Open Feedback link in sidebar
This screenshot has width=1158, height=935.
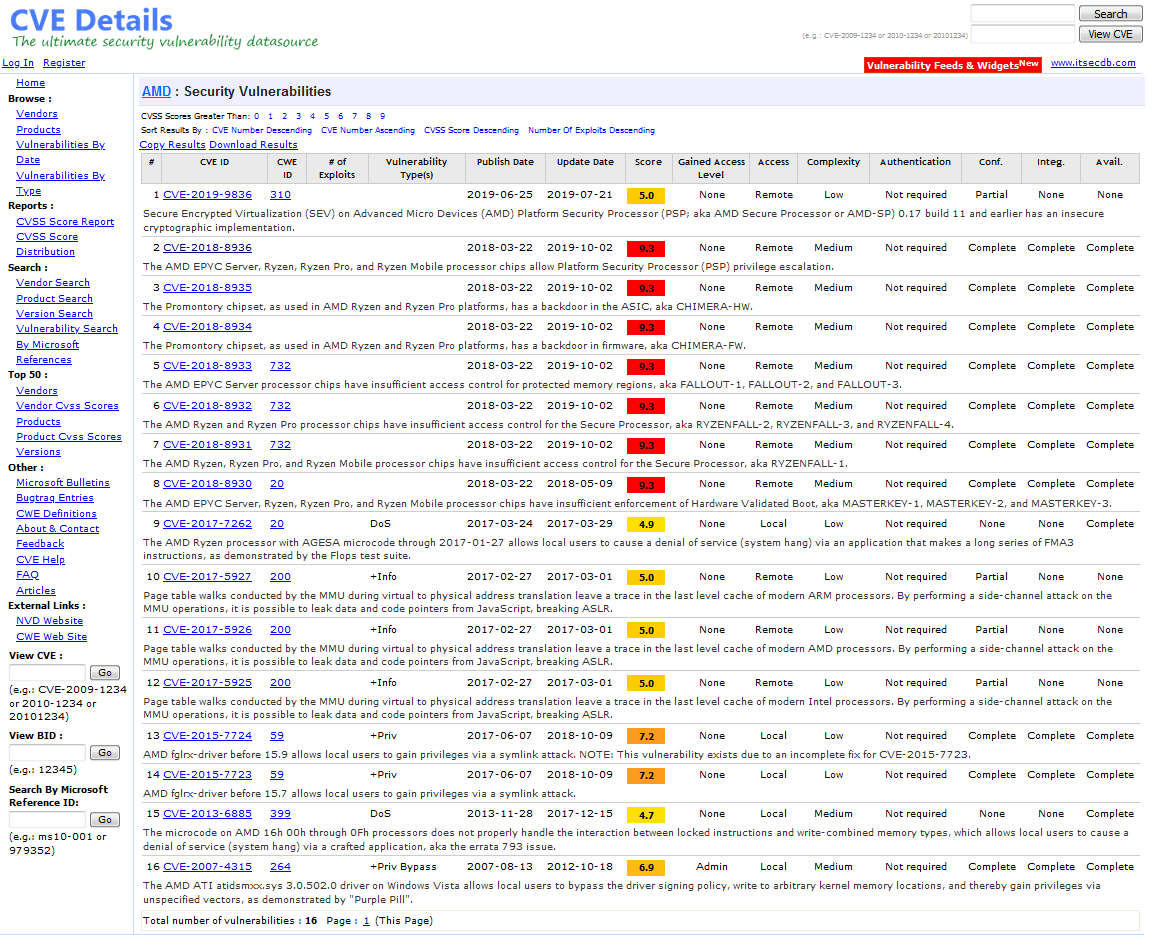(x=40, y=544)
